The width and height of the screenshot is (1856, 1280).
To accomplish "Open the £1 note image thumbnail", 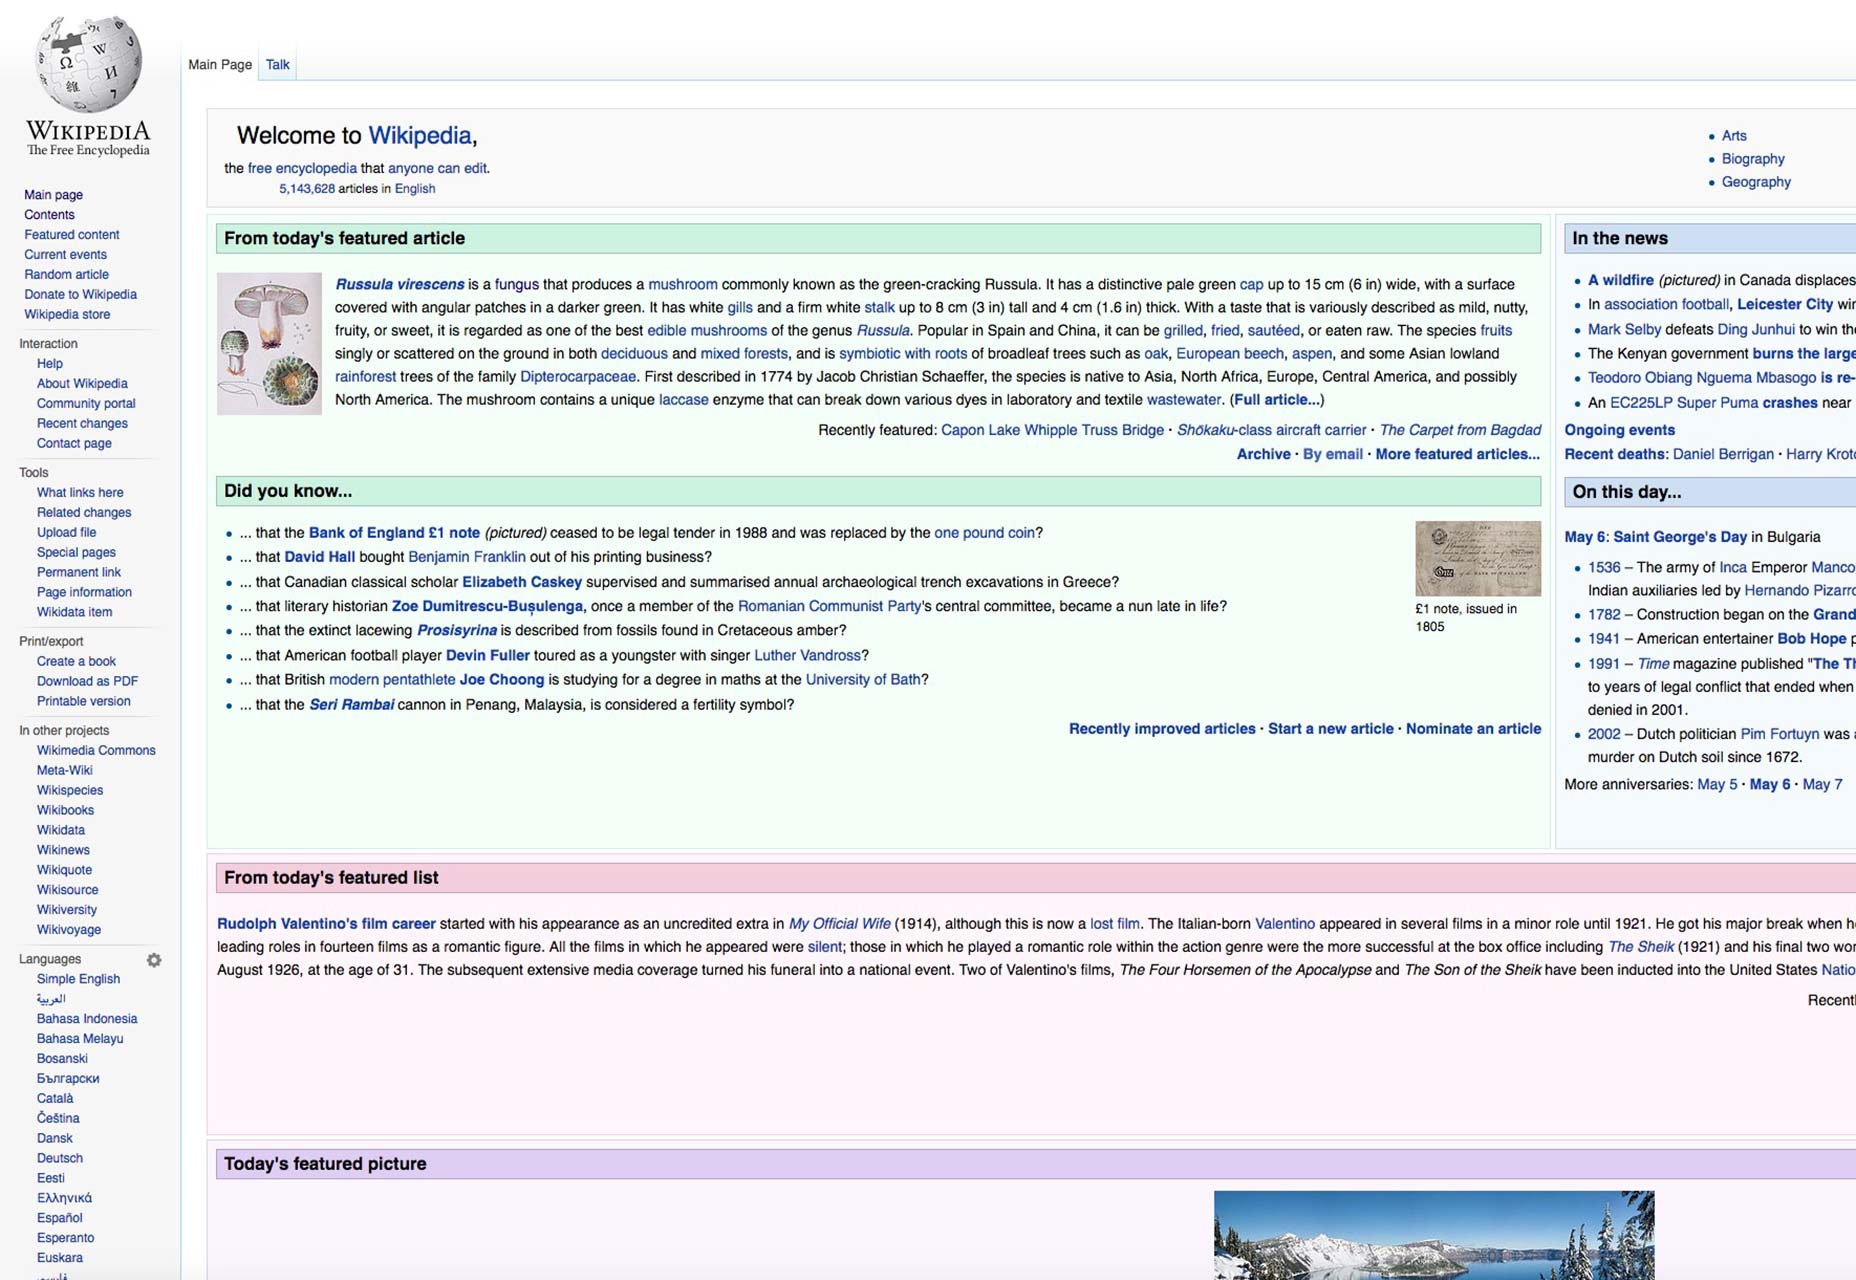I will point(1477,558).
